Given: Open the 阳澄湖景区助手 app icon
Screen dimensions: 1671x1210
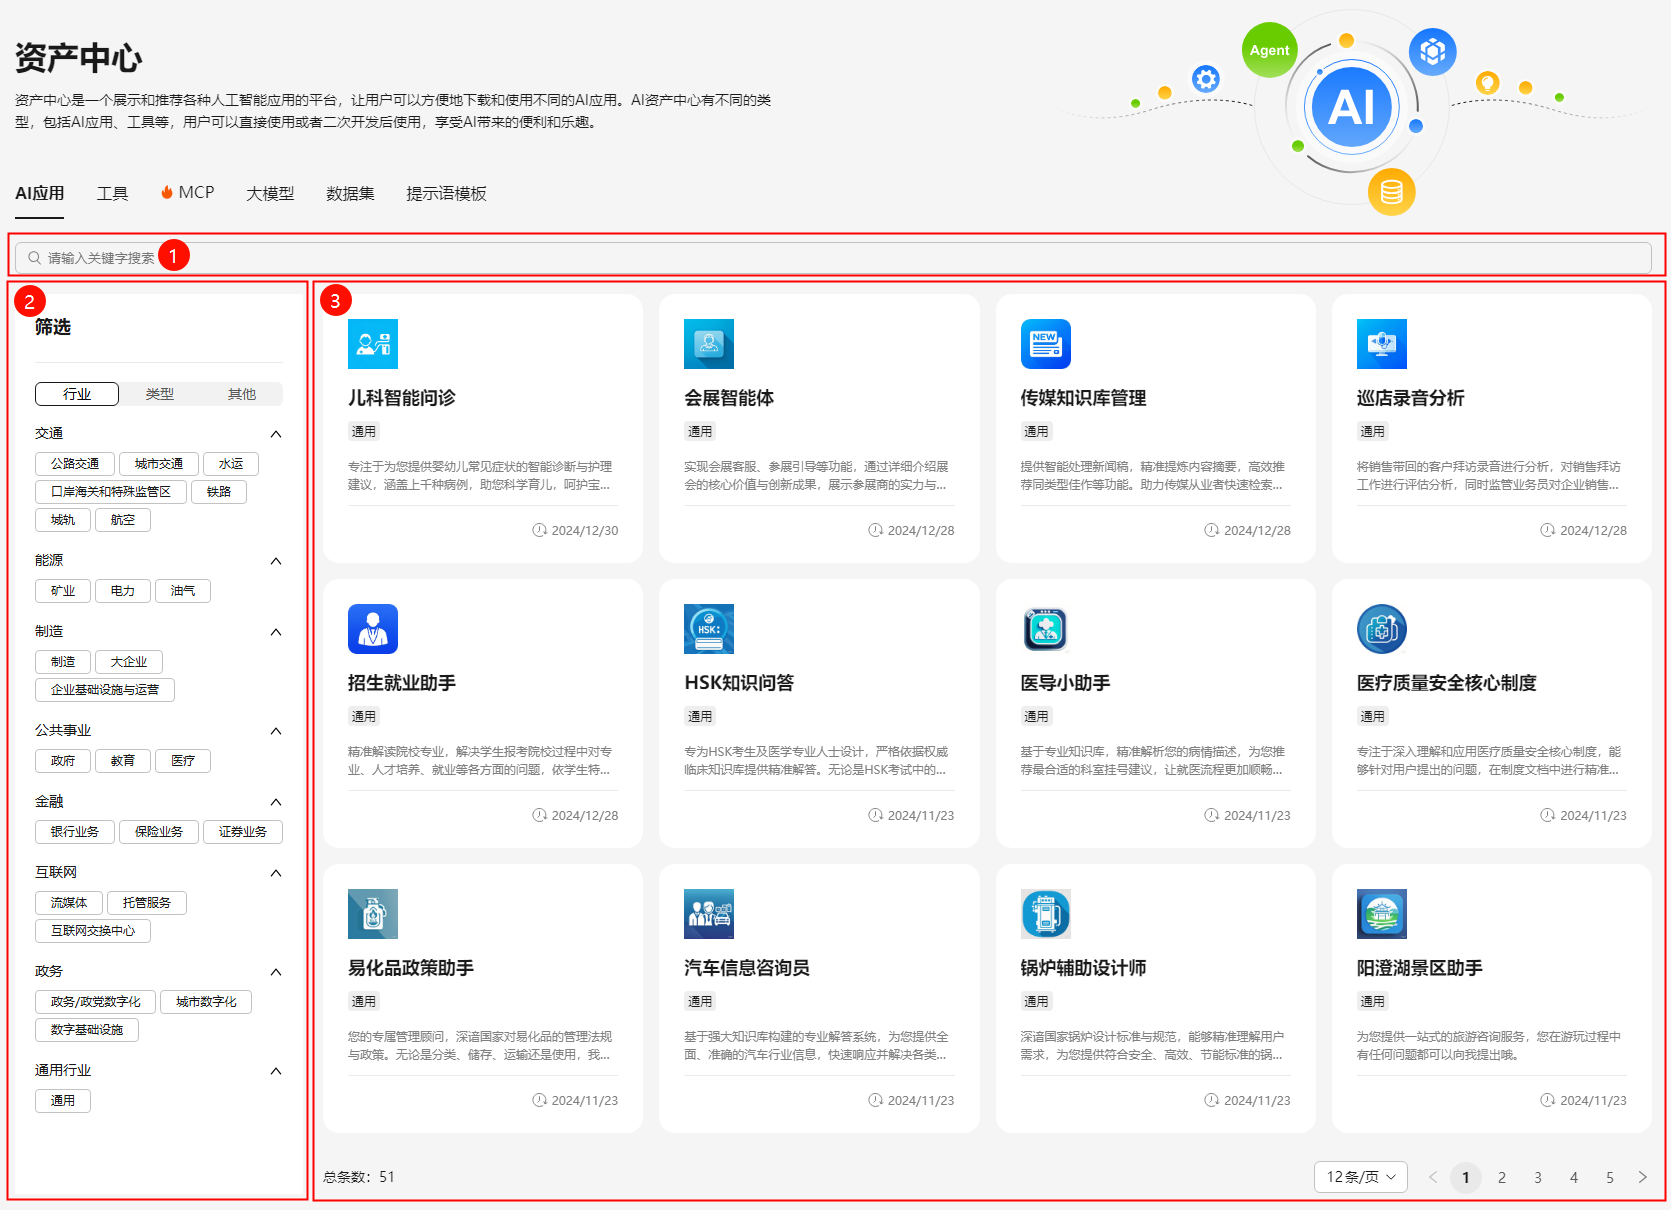Looking at the screenshot, I should (x=1381, y=914).
